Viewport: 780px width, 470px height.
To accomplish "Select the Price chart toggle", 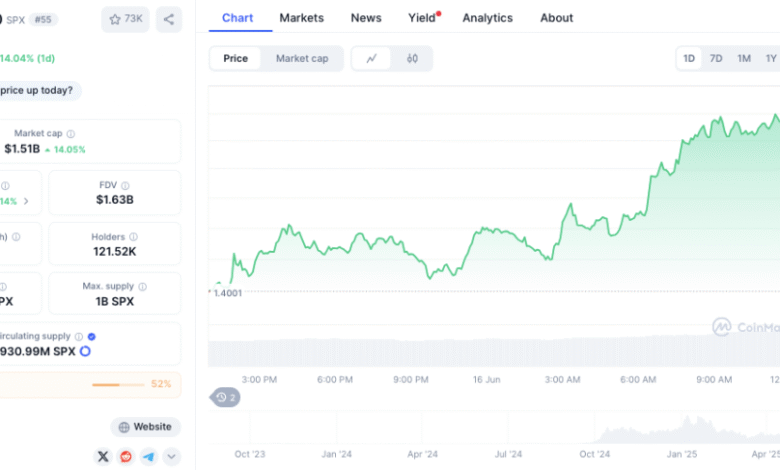I will (x=236, y=58).
